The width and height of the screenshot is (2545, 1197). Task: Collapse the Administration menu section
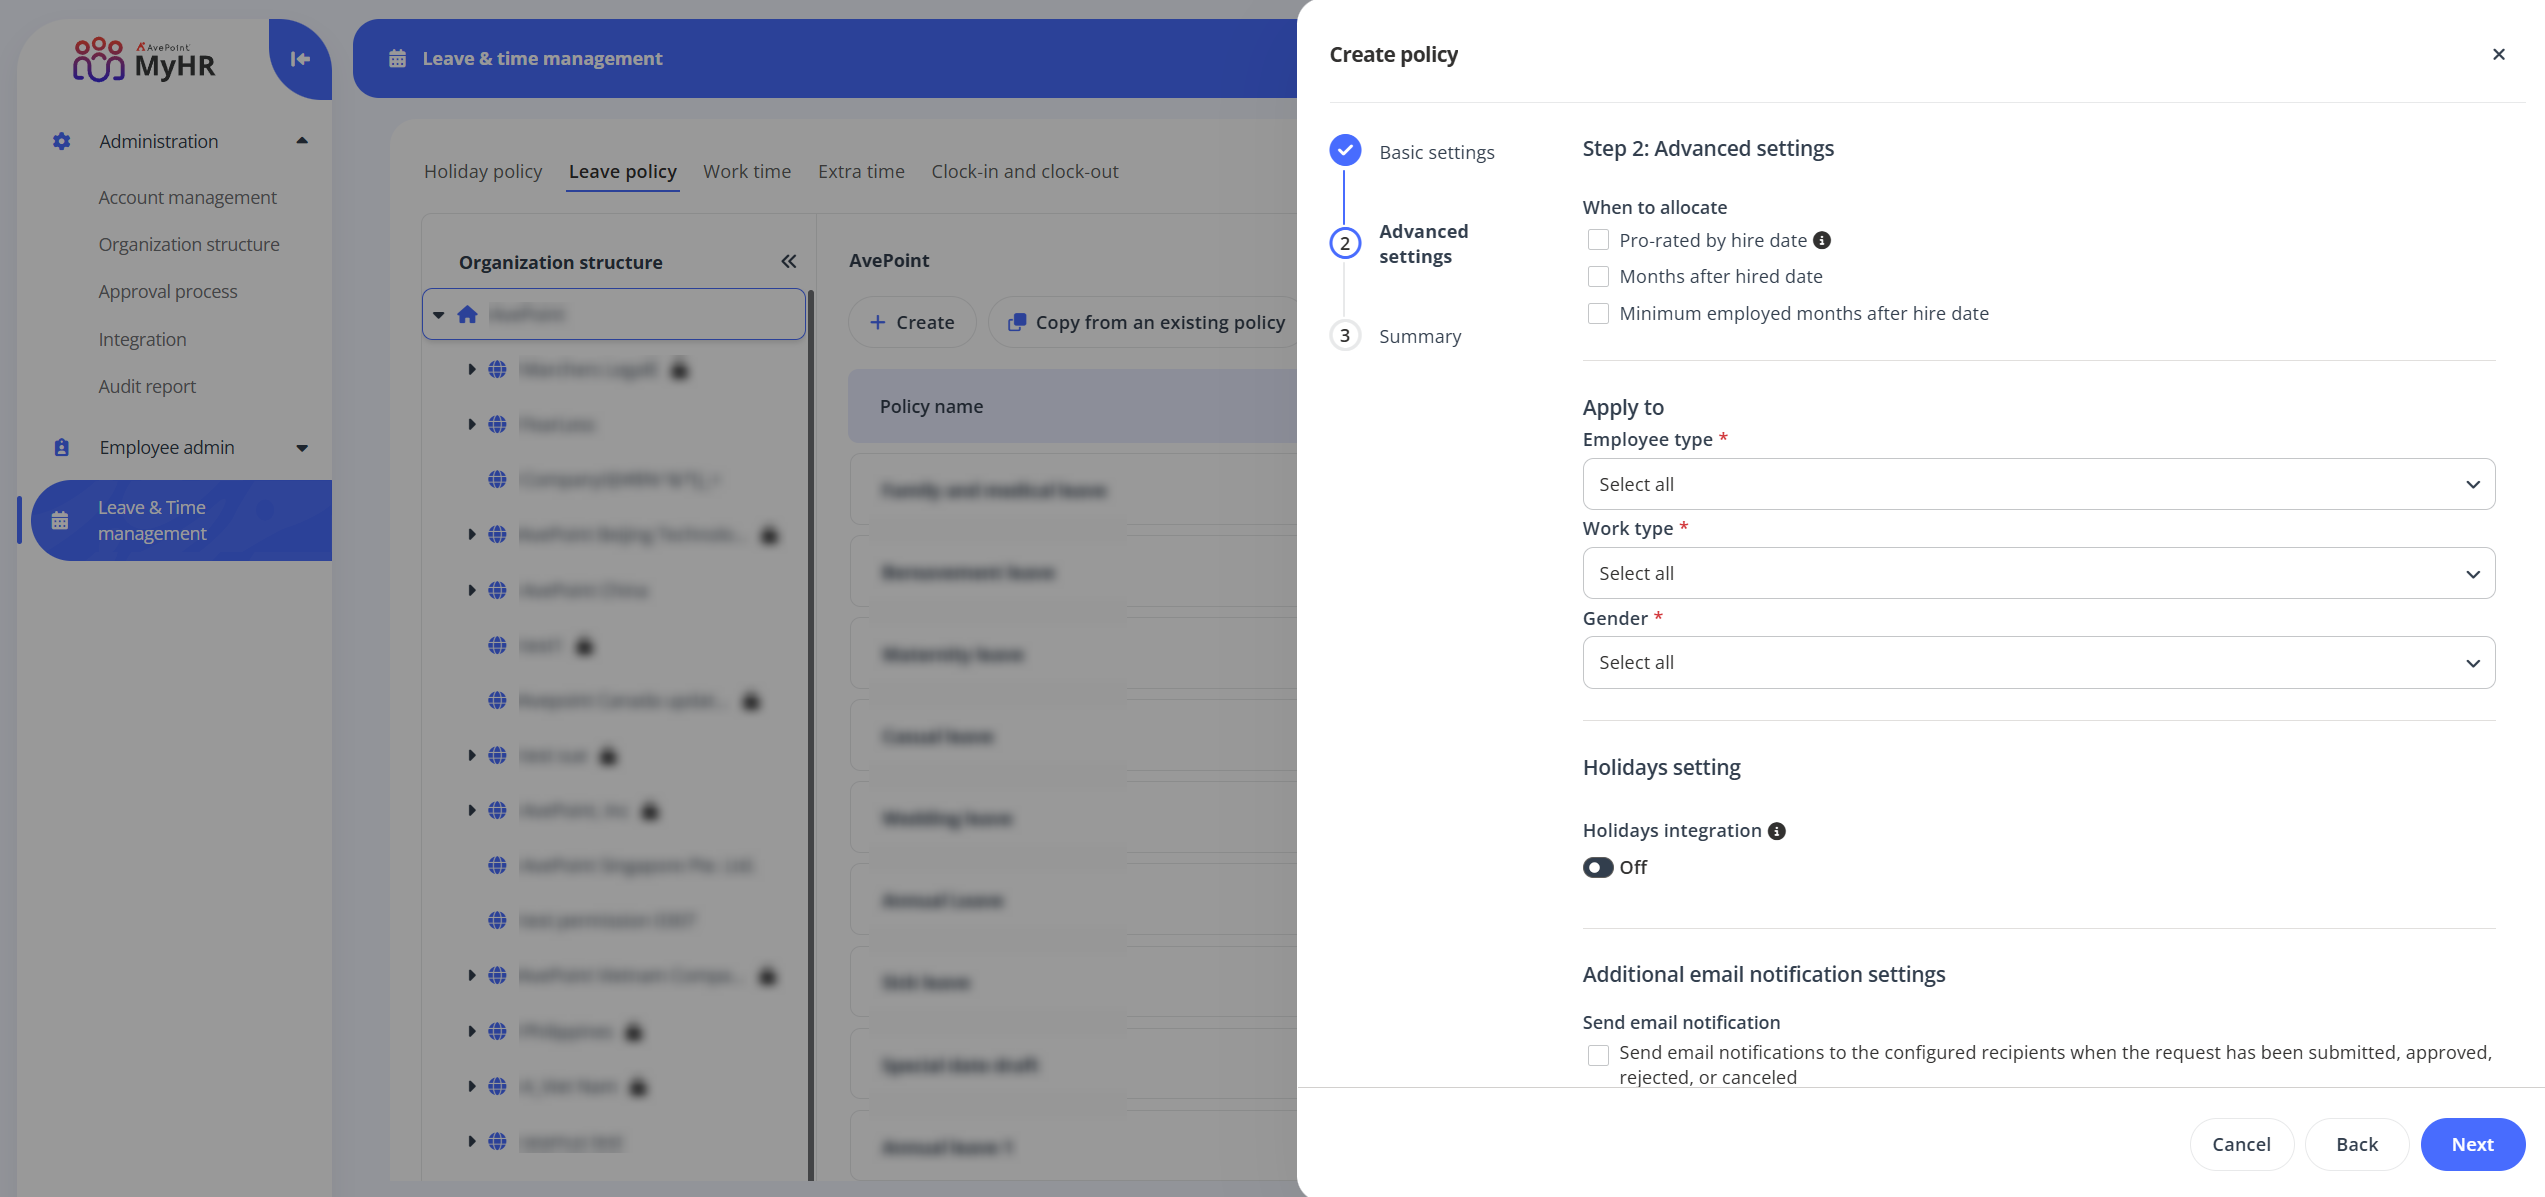pos(302,141)
